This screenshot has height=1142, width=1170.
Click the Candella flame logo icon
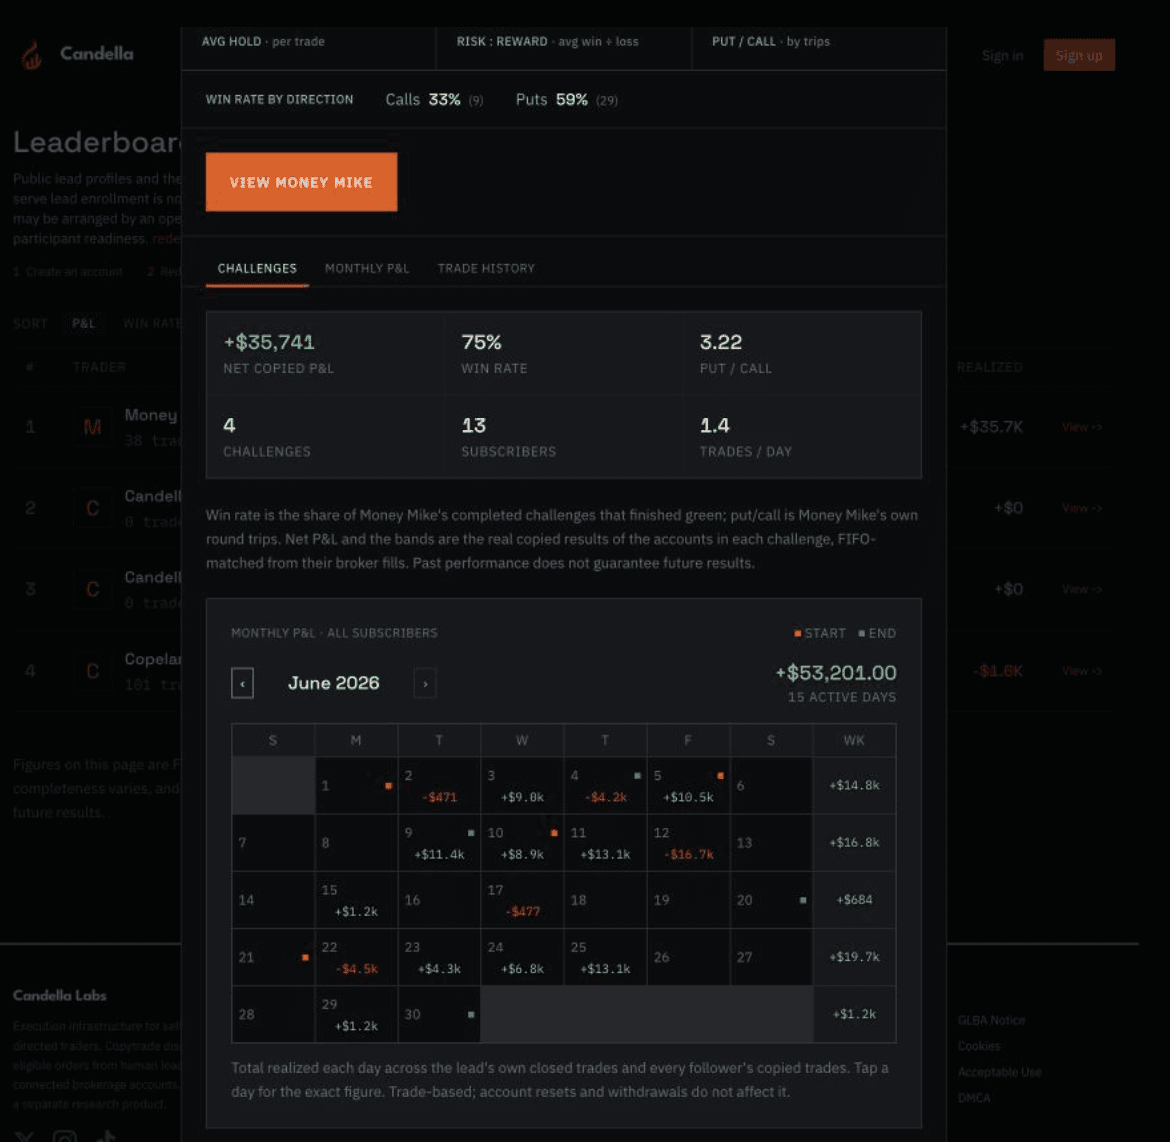[31, 54]
